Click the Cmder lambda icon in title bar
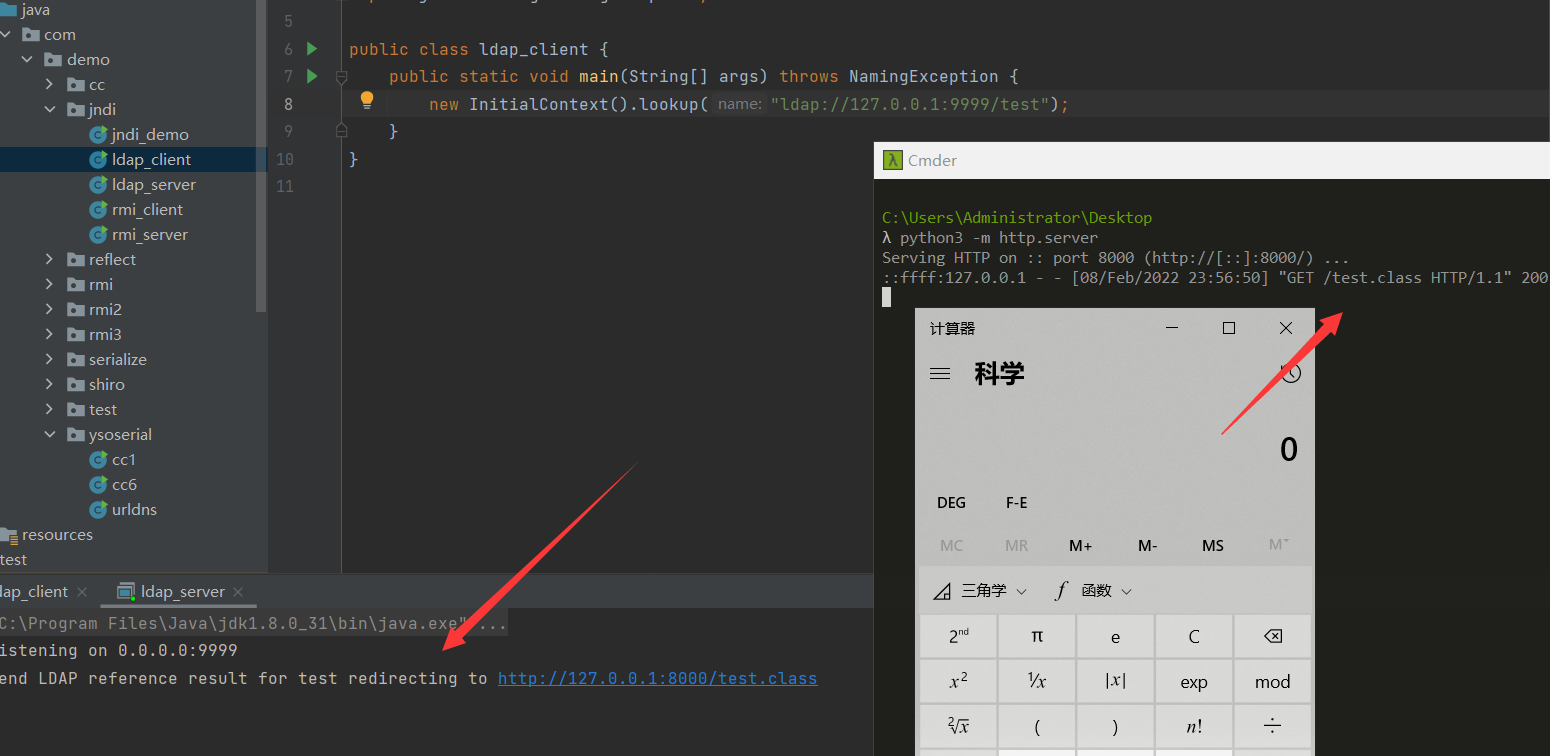 coord(892,160)
